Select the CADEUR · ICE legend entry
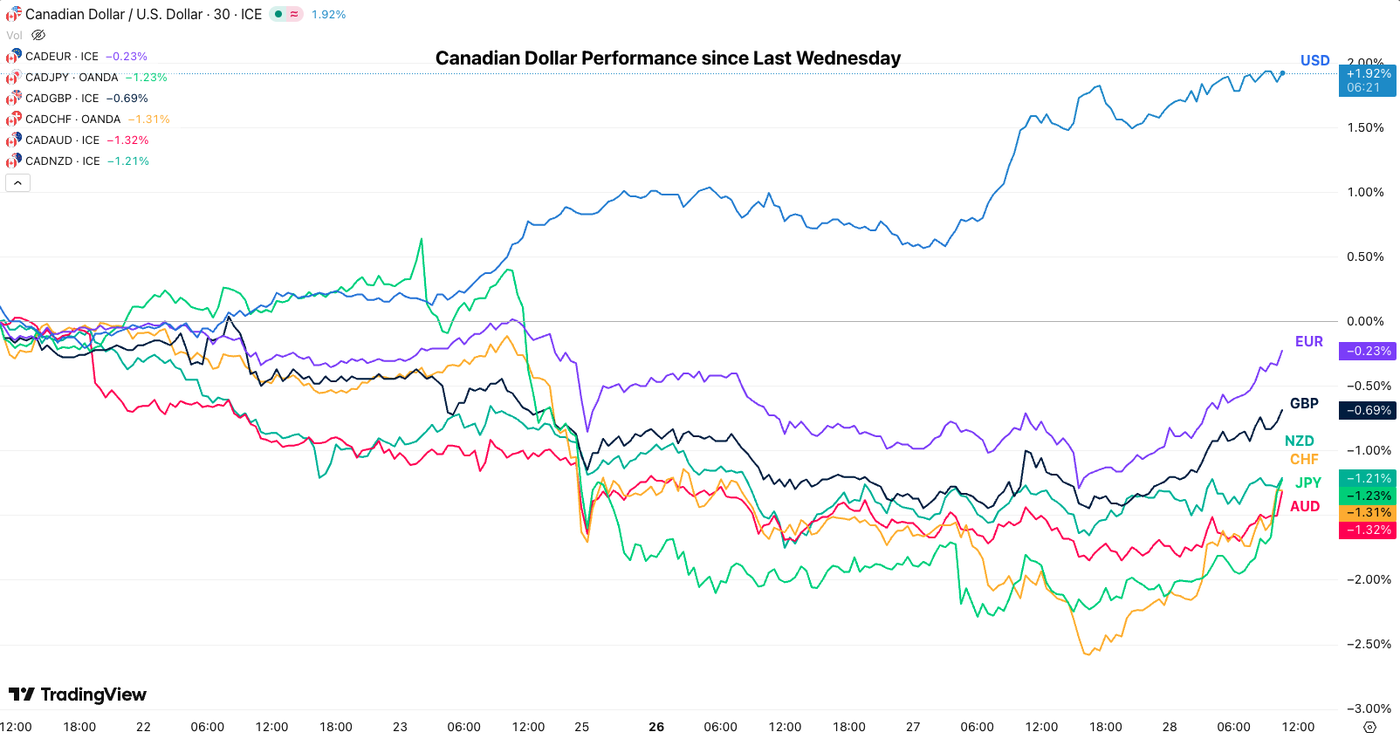This screenshot has width=1400, height=739. 60,56
